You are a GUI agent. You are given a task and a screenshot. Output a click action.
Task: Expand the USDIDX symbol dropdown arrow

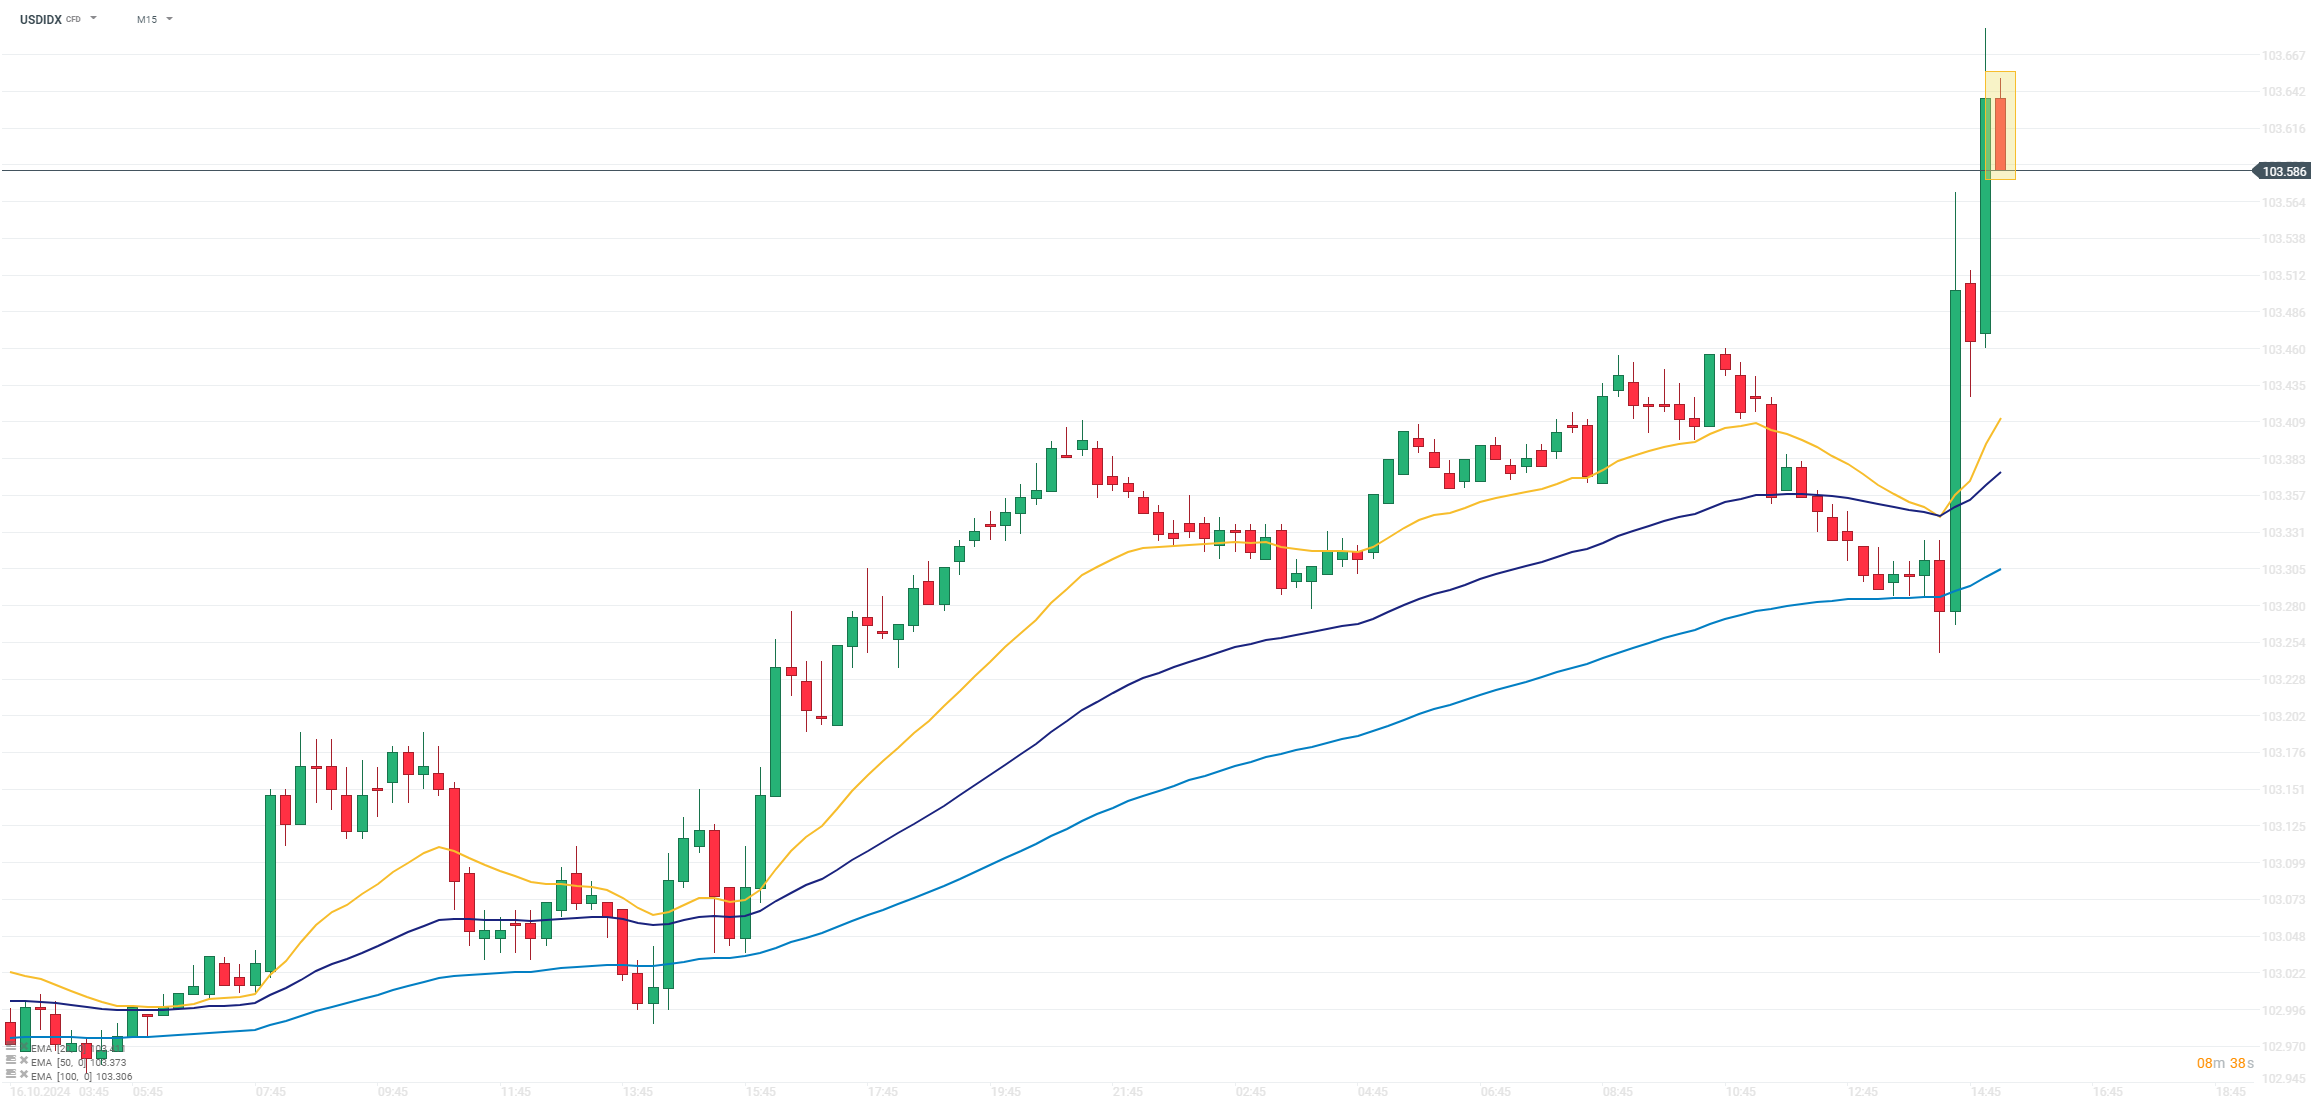click(x=94, y=18)
